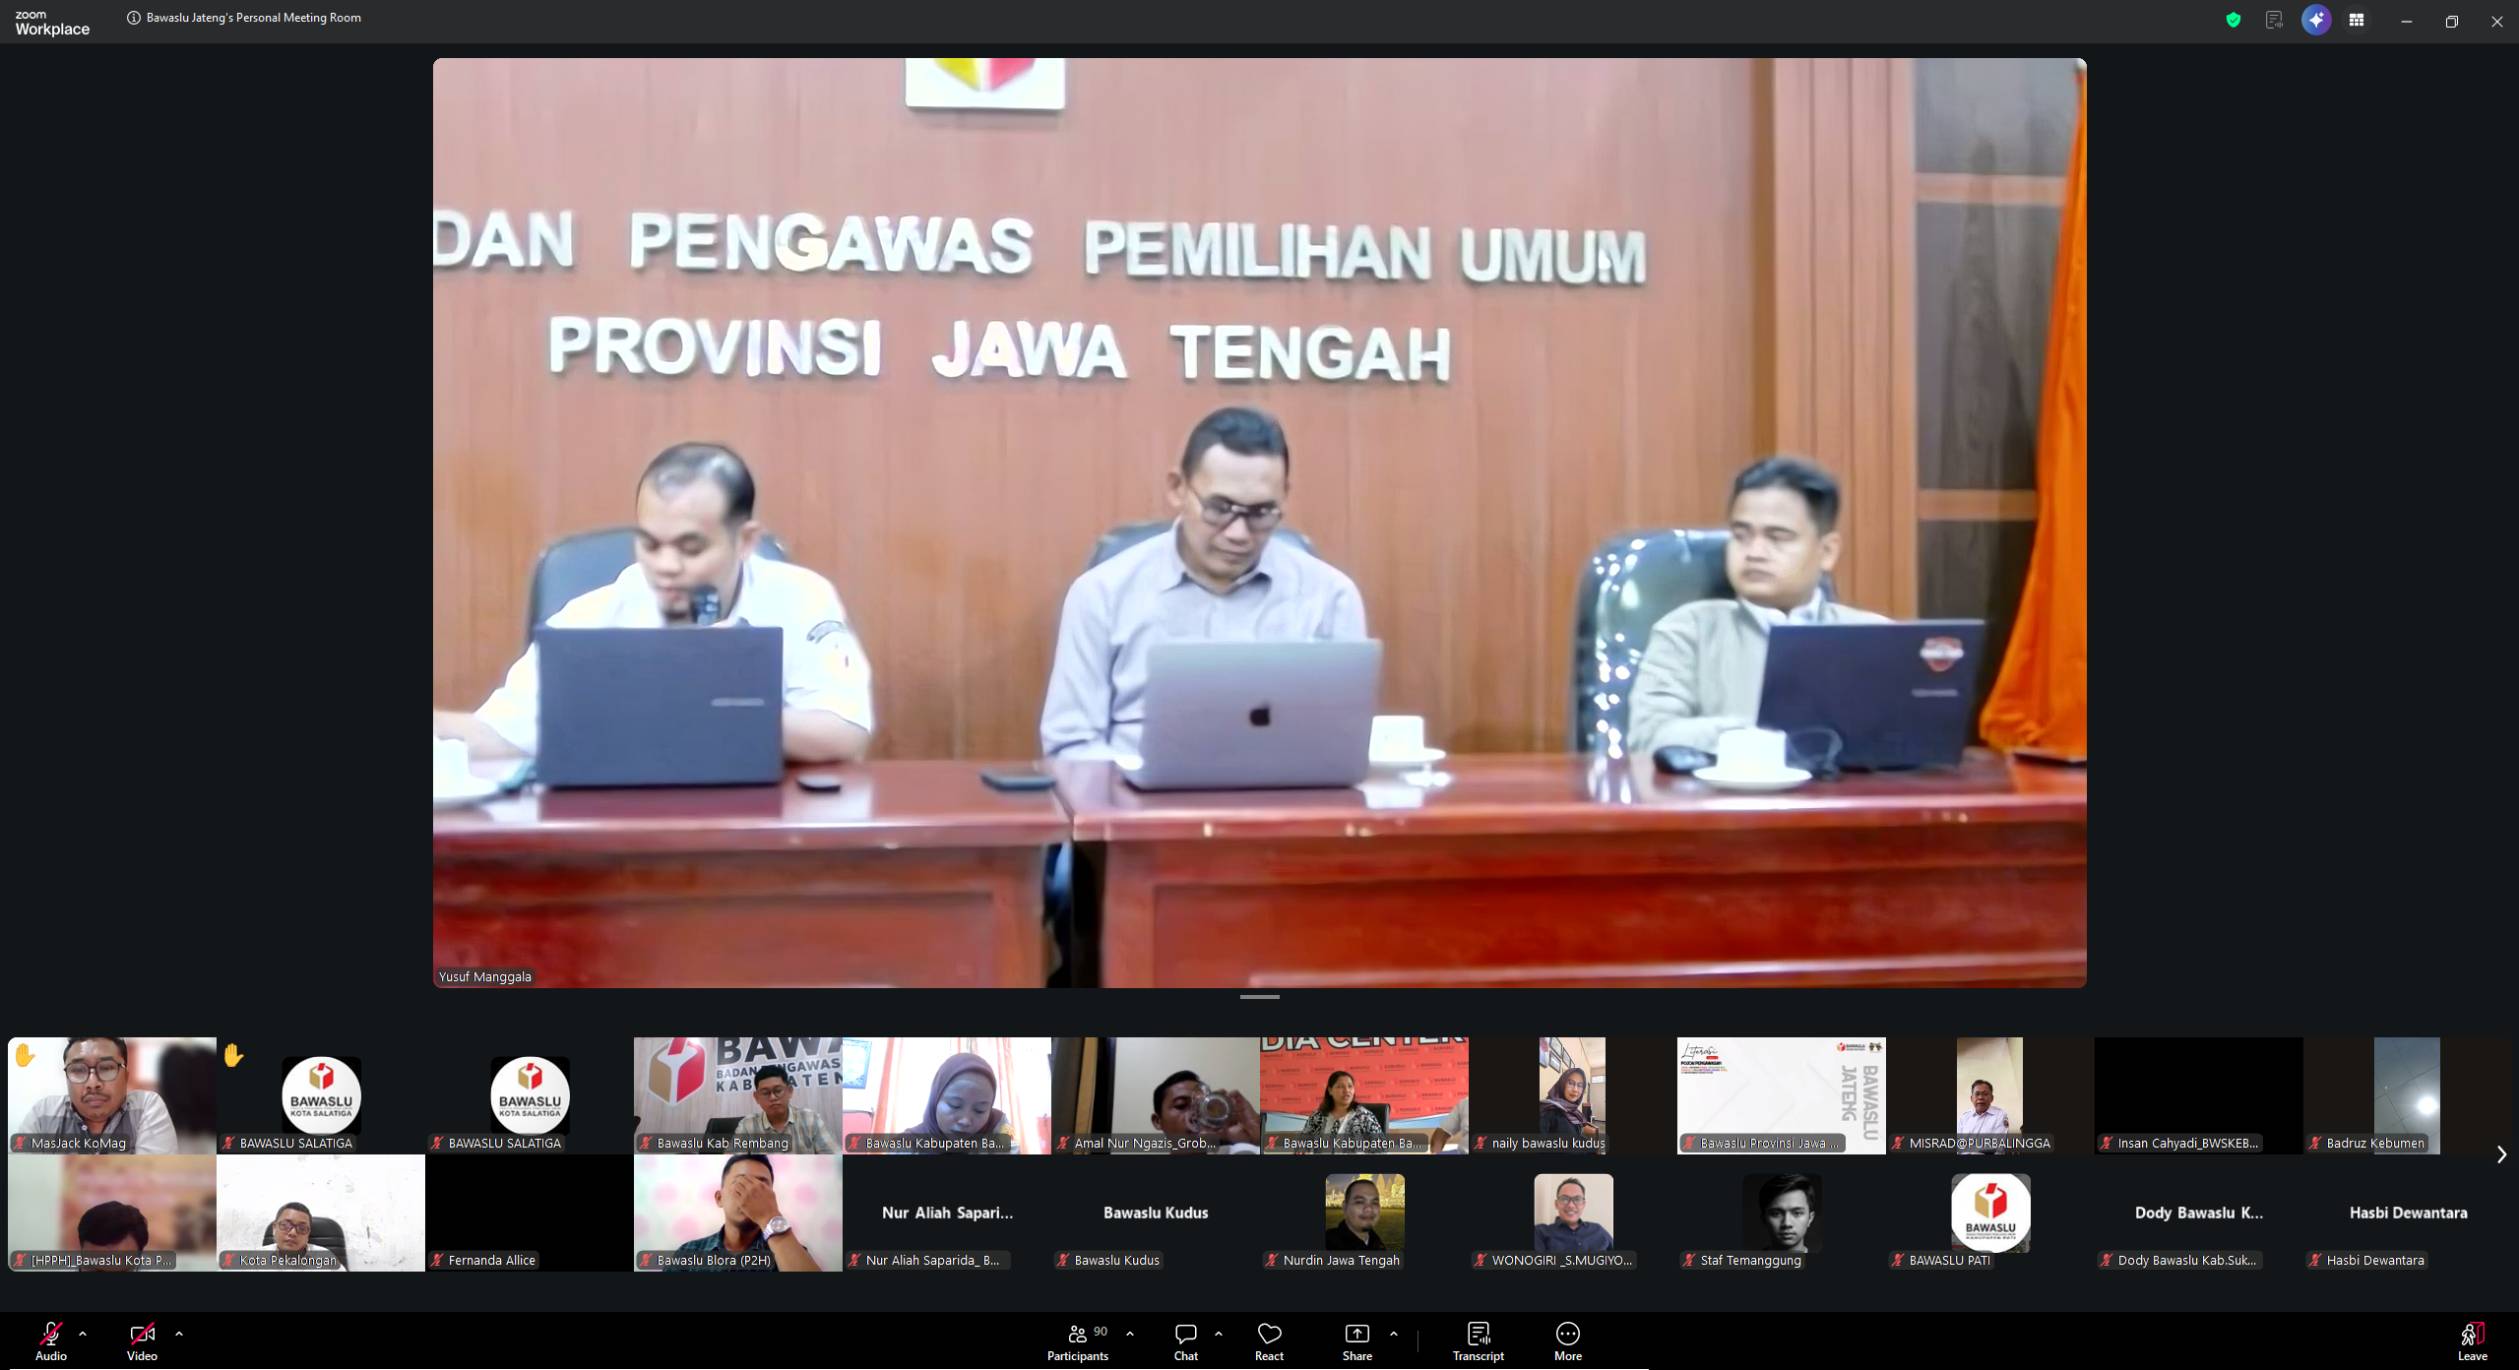Open the meeting notes icon
The width and height of the screenshot is (2519, 1370).
click(x=2274, y=20)
